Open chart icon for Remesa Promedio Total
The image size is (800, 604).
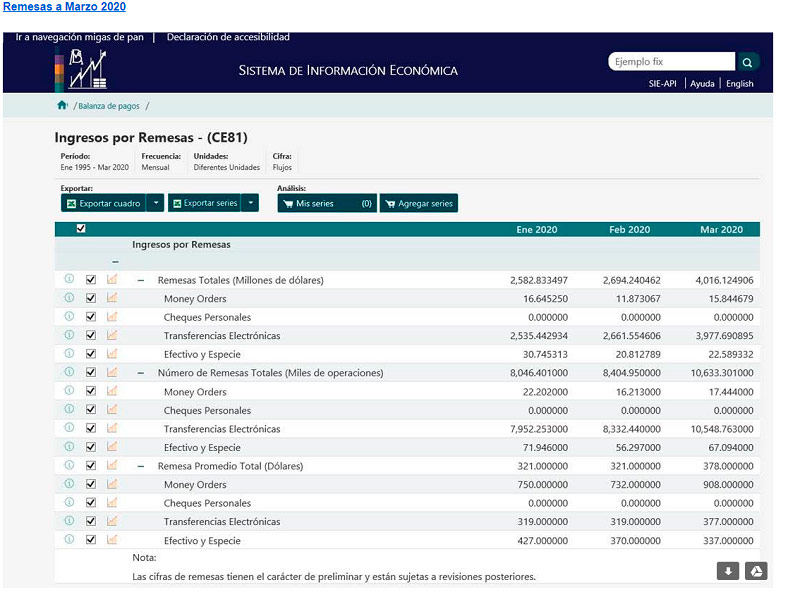(112, 466)
